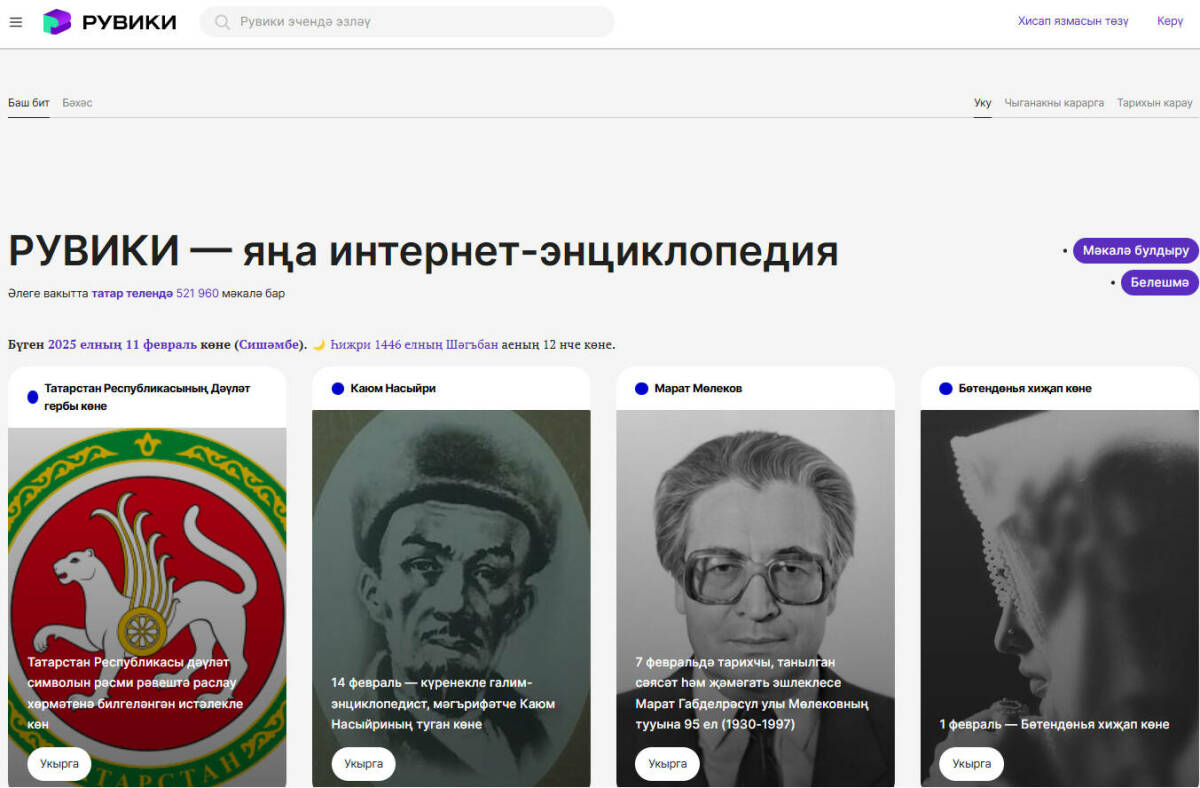Switch to the Бәхәс tab

77,103
